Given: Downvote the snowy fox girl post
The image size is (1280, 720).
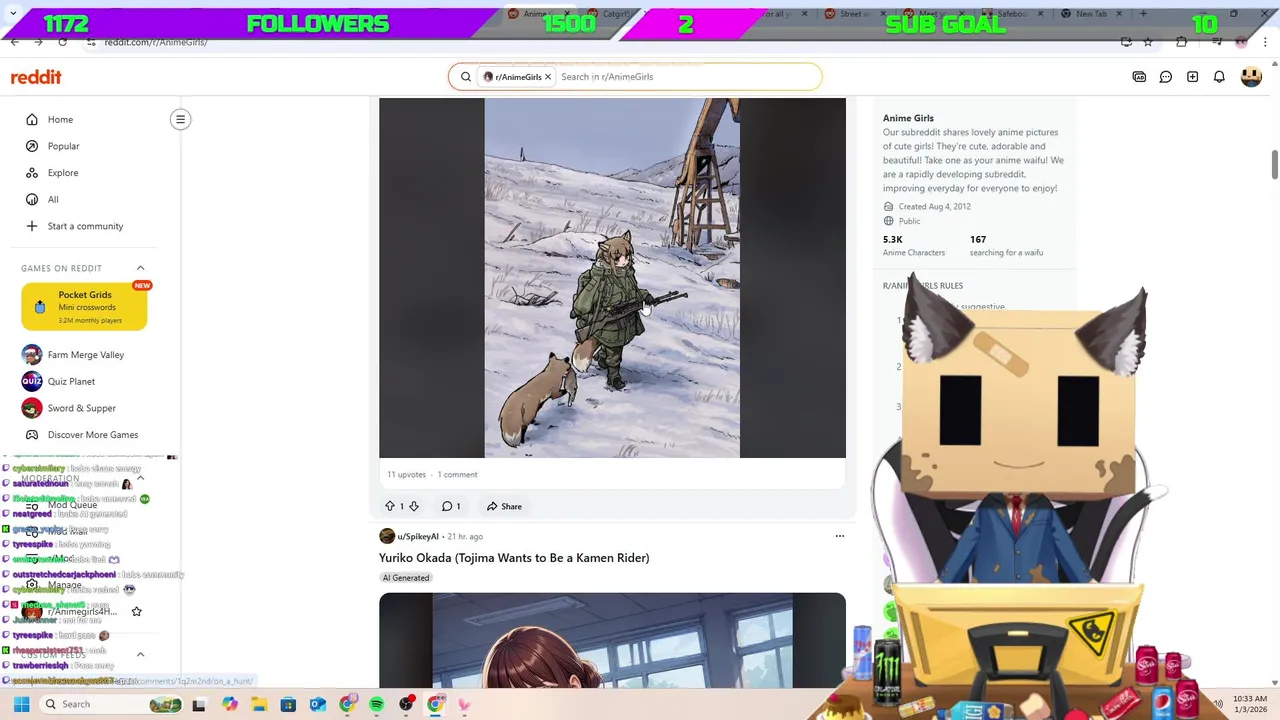Looking at the screenshot, I should (x=414, y=506).
